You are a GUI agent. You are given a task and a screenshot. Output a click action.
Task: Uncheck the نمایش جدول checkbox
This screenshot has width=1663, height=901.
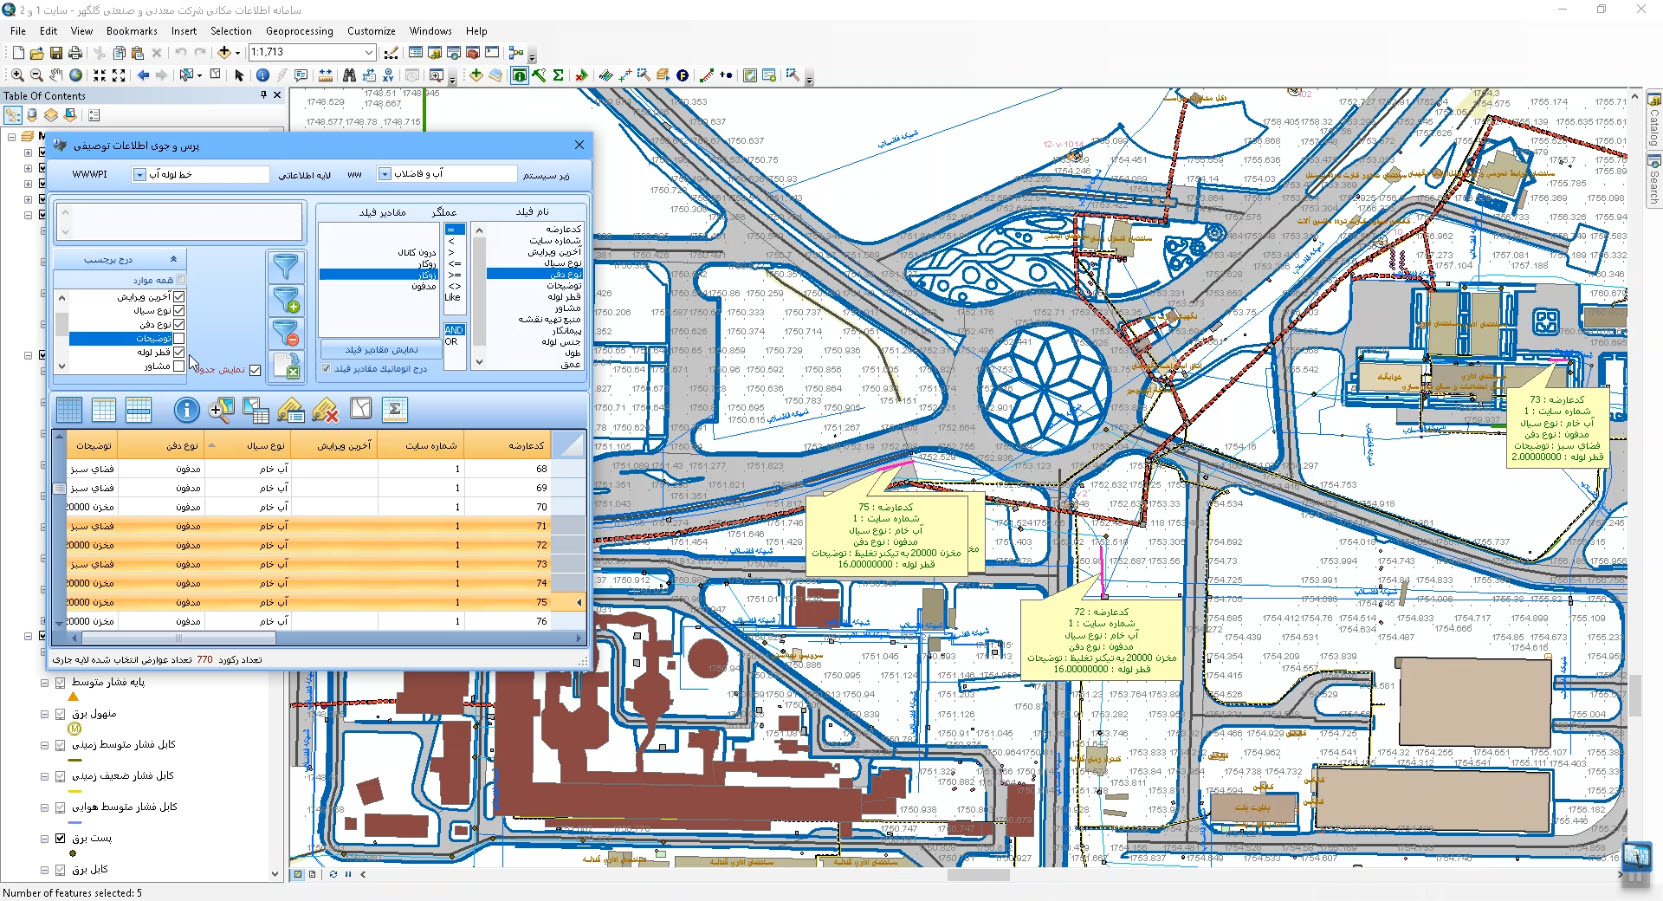pos(255,370)
